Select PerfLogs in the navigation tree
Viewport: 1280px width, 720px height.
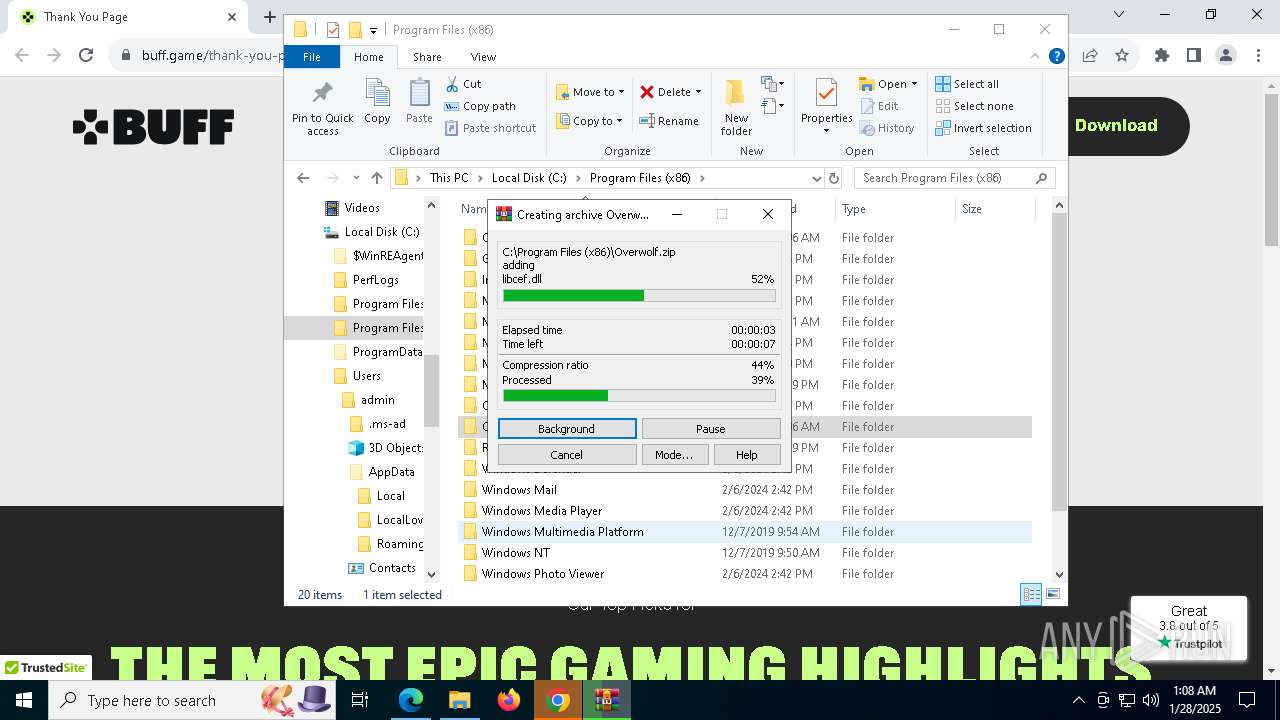tap(376, 280)
